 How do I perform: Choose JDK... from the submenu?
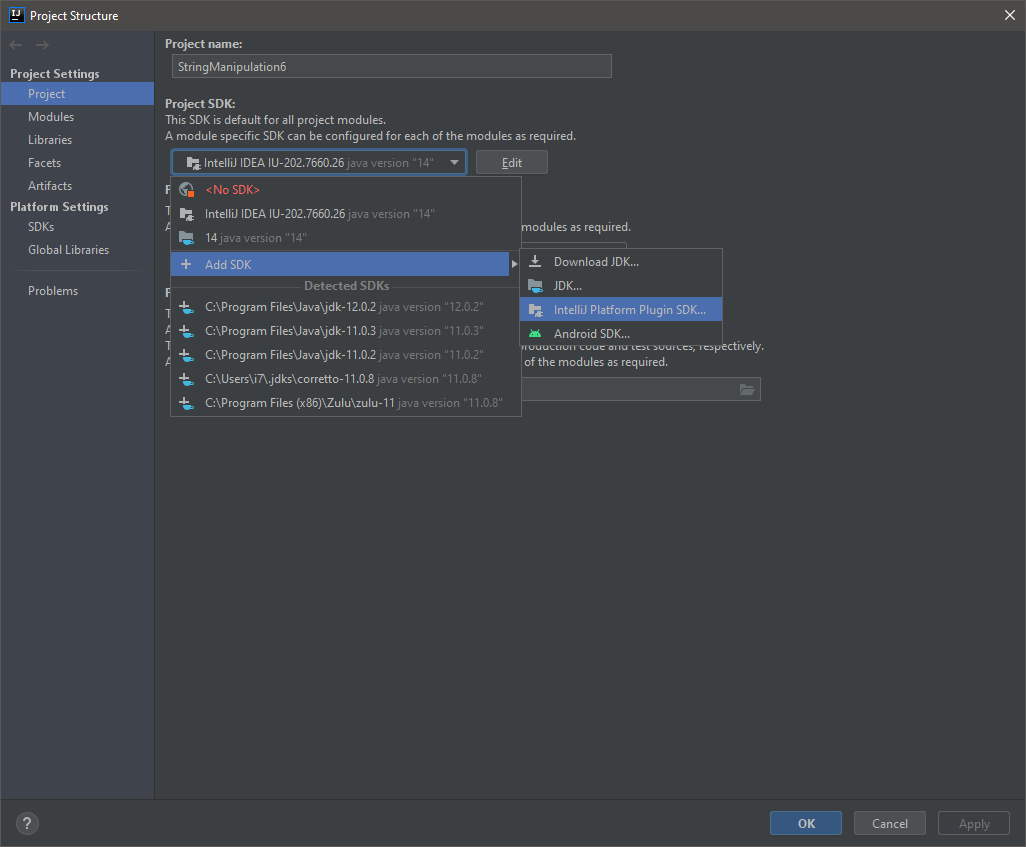tap(621, 285)
